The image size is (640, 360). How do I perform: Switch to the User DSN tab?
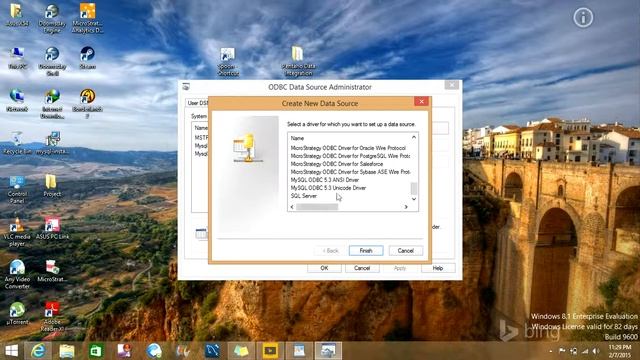[198, 103]
